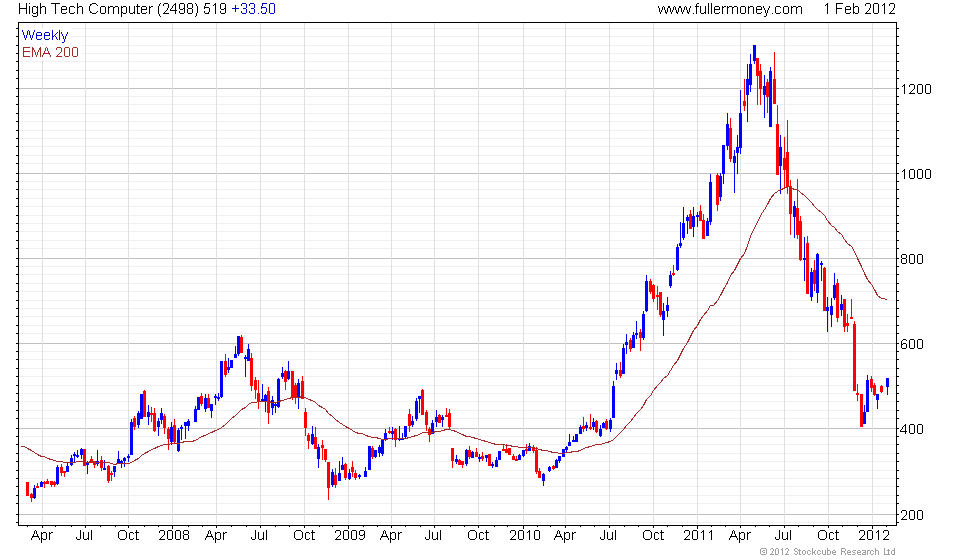Select the red EMA 200 legend label
This screenshot has height=560, width=980.
click(x=50, y=52)
